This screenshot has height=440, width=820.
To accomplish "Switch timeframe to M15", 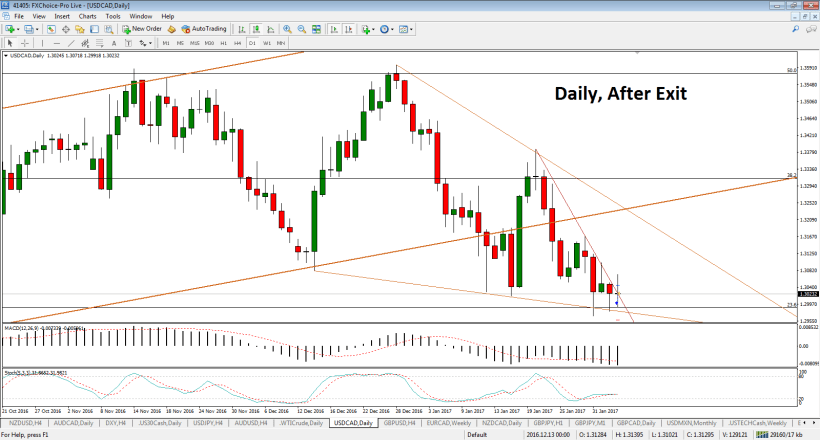I will (x=195, y=43).
